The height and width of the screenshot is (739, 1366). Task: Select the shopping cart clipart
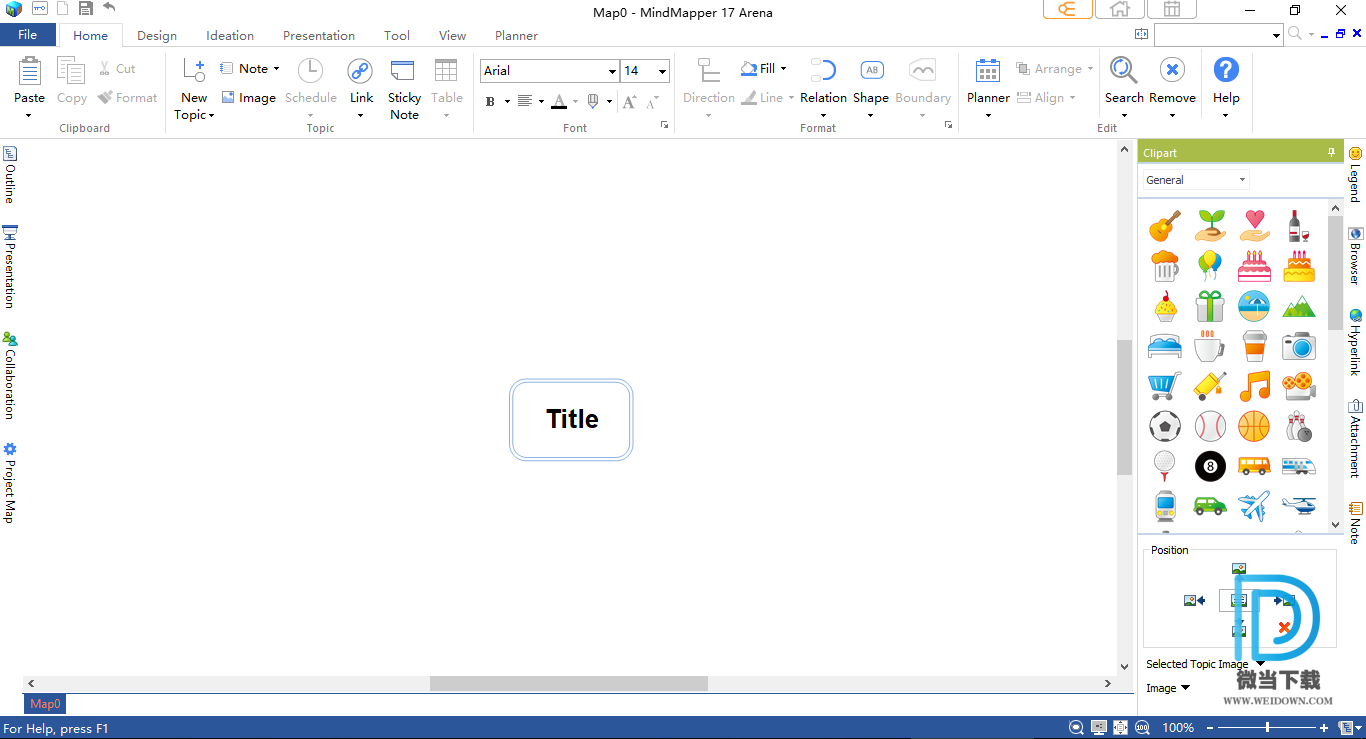pos(1165,386)
